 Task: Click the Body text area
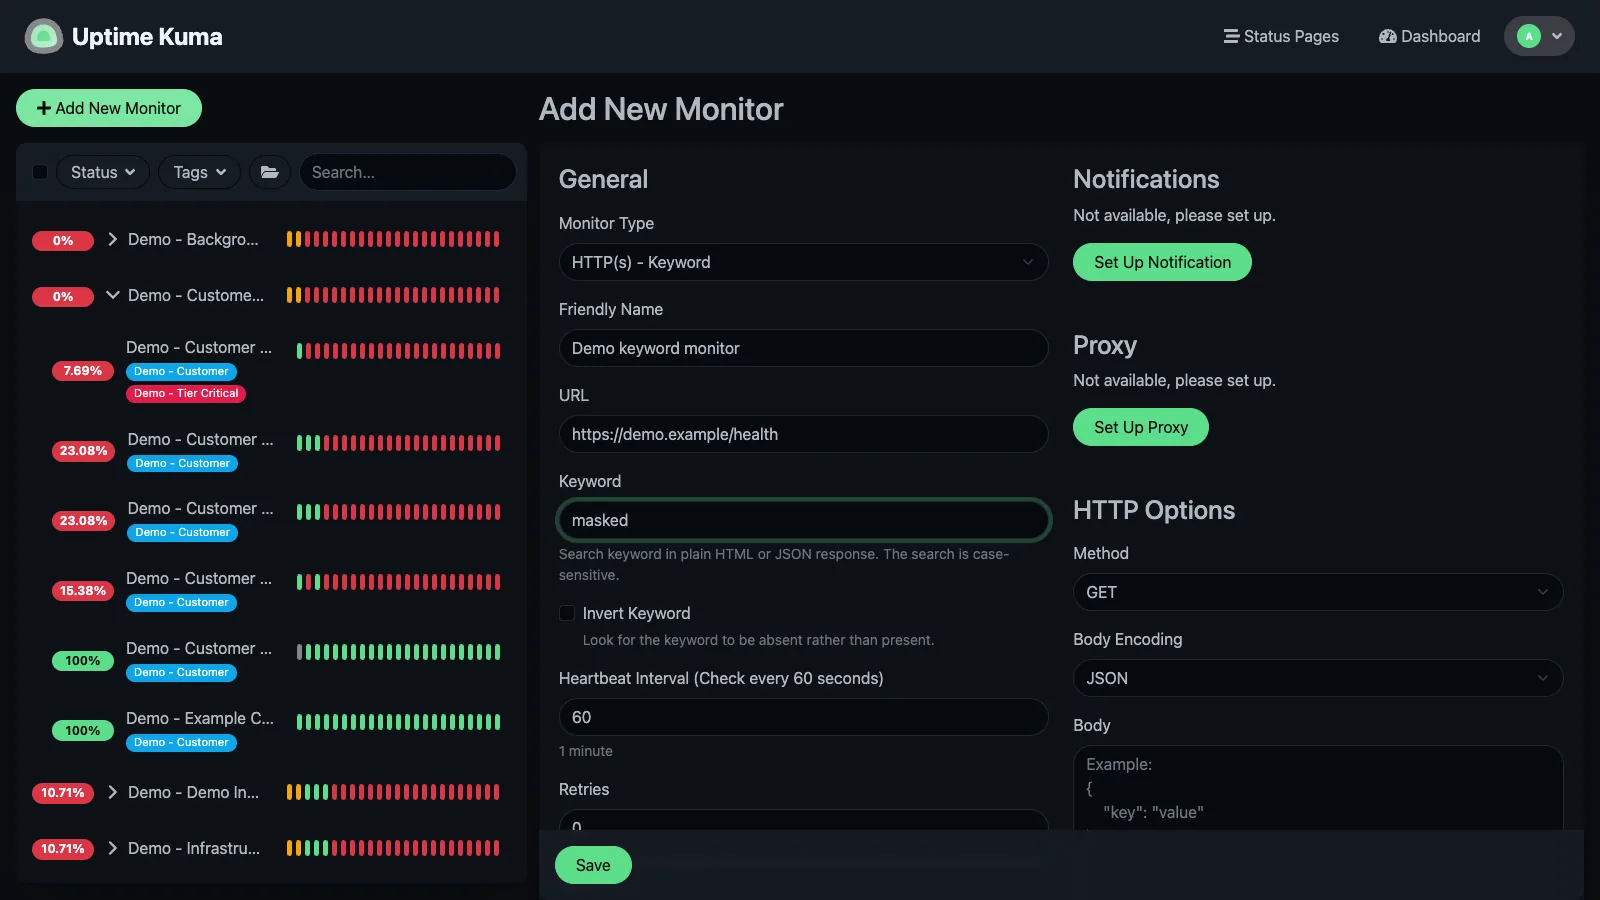pyautogui.click(x=1318, y=788)
